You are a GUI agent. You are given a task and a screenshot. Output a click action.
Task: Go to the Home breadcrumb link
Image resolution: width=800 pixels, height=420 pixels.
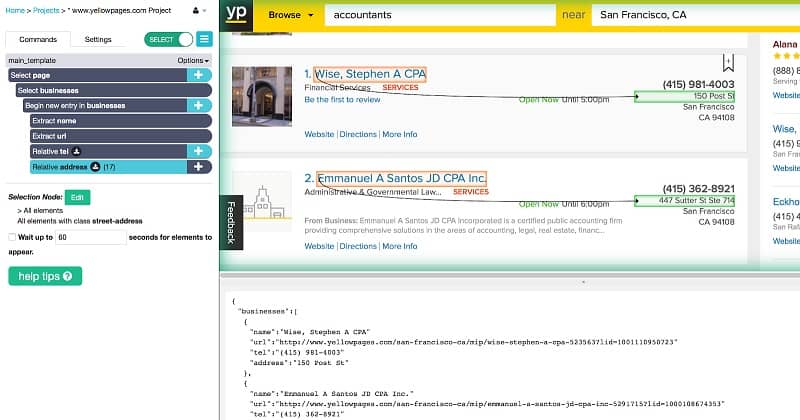15,10
